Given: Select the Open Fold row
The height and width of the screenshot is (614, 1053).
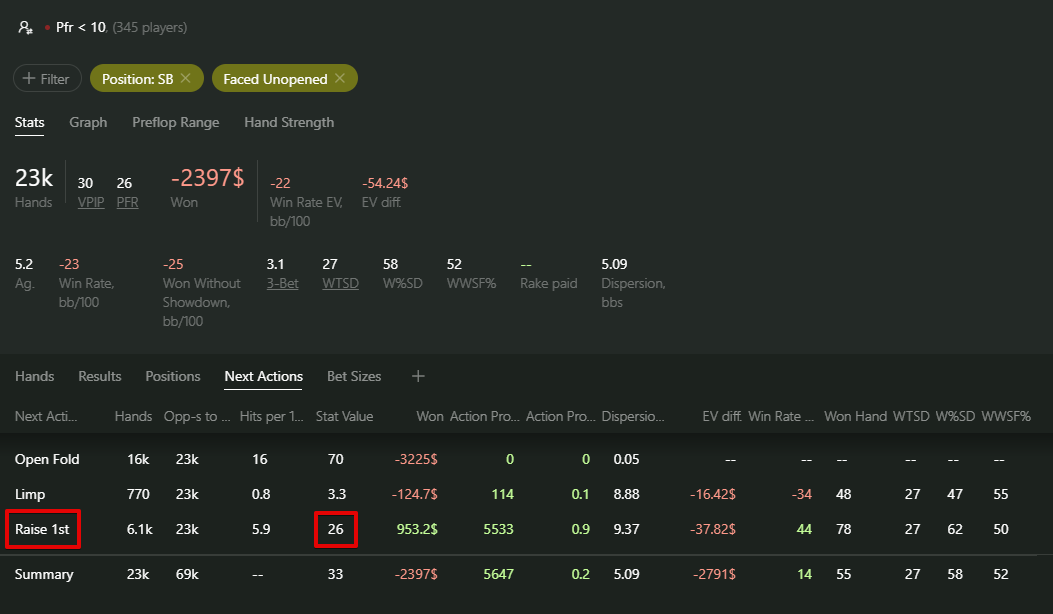Looking at the screenshot, I should coord(47,459).
